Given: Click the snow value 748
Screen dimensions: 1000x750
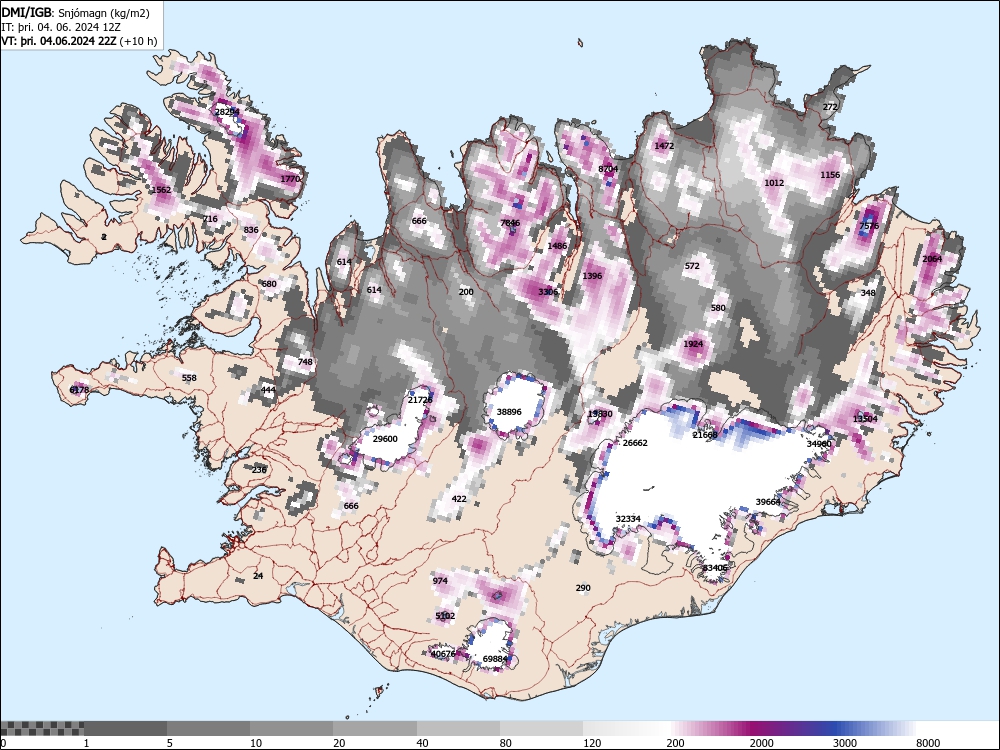Looking at the screenshot, I should coord(305,362).
